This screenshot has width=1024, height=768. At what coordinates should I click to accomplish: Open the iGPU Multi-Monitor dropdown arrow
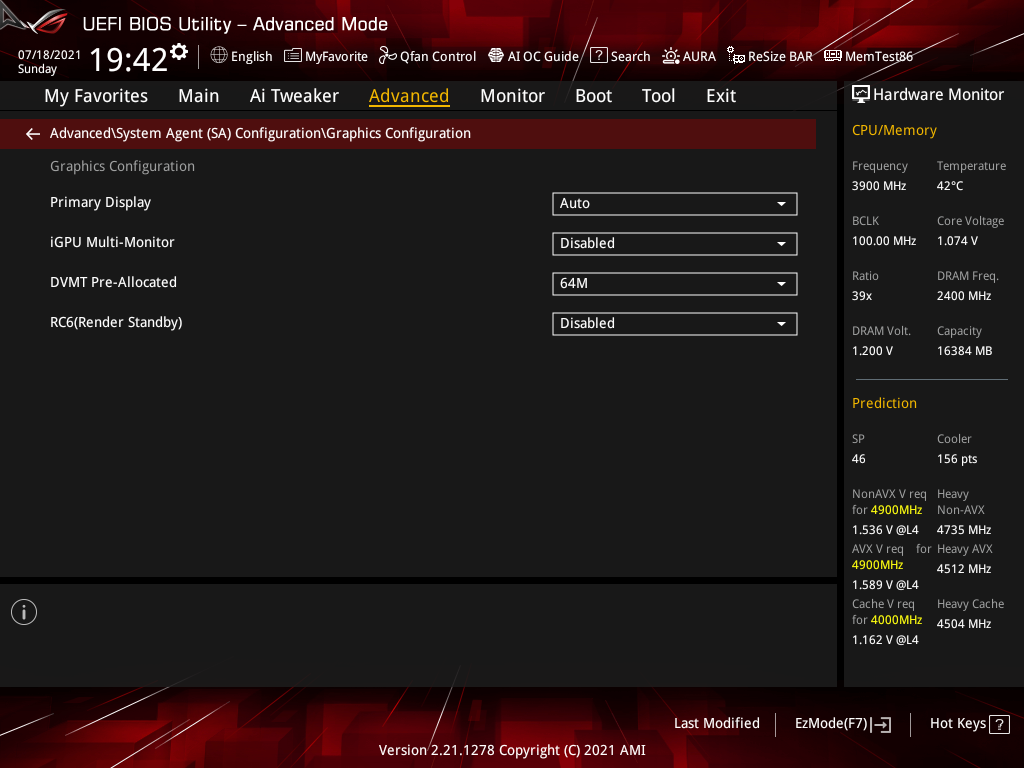coord(781,243)
